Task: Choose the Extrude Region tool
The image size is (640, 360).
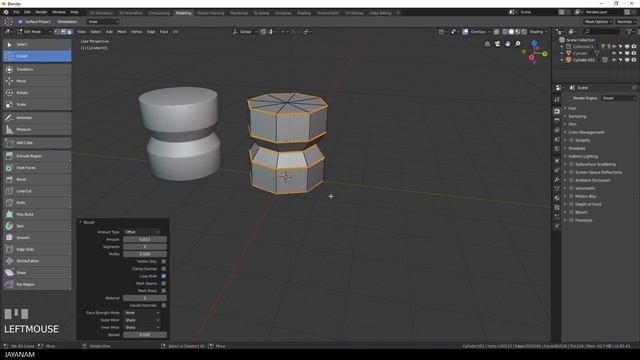Action: (37, 156)
